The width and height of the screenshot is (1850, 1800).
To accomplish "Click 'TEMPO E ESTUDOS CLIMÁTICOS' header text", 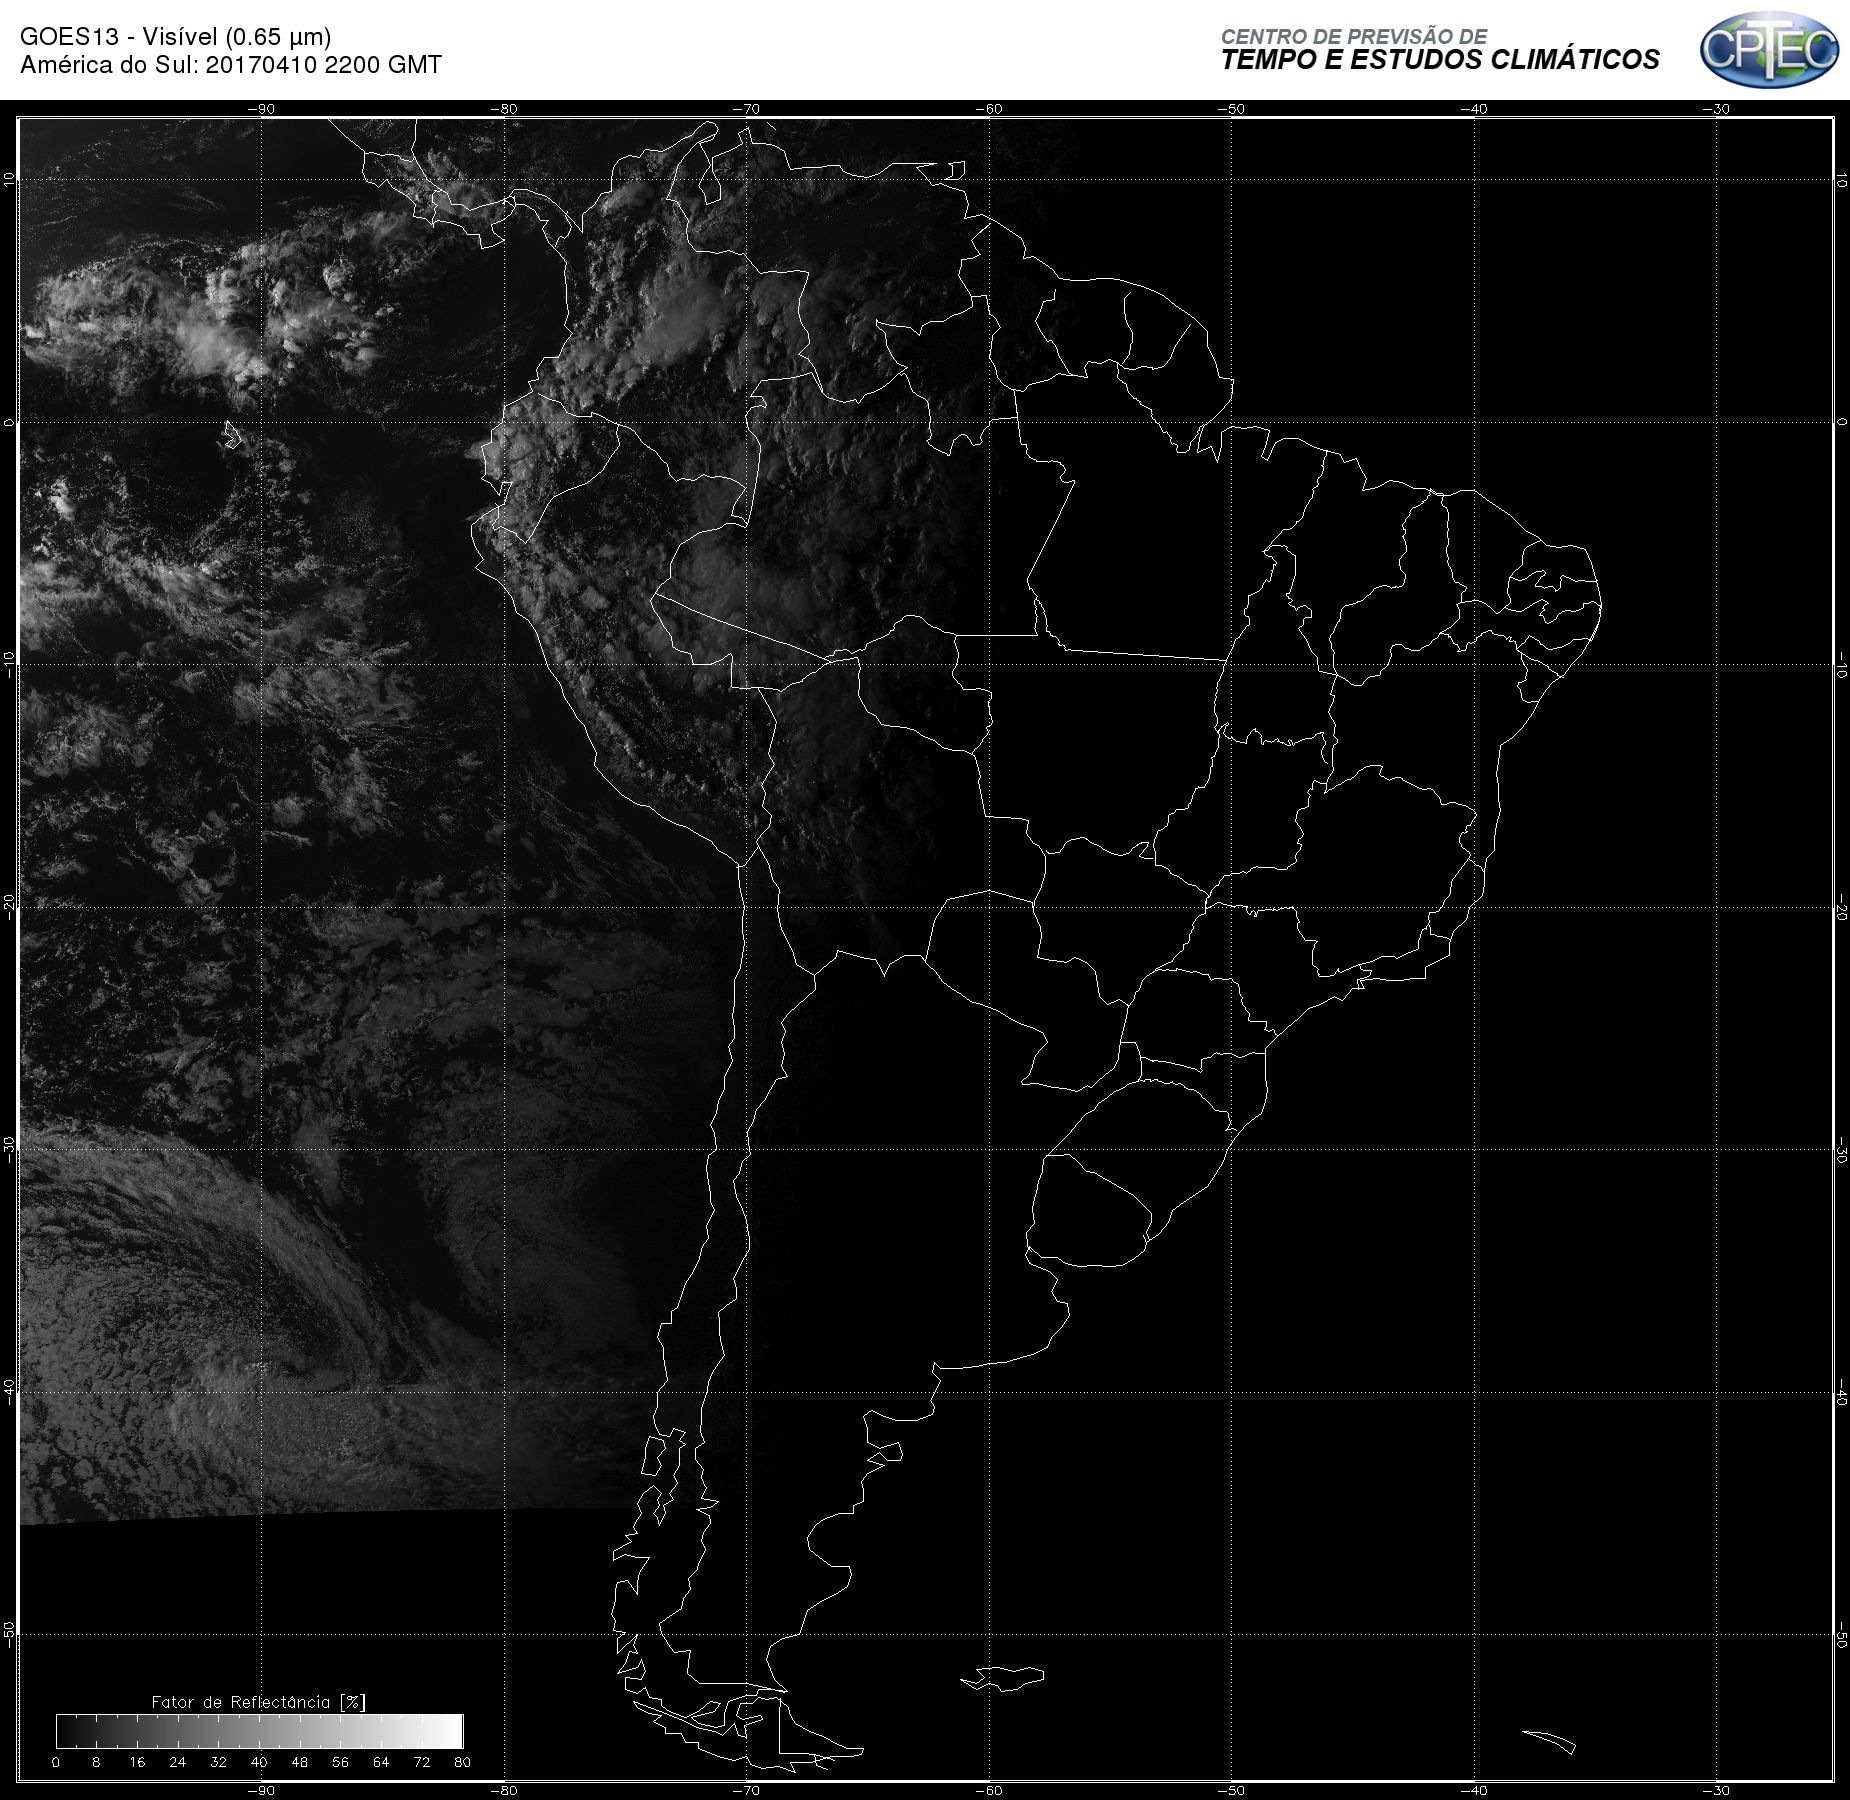I will 1440,60.
